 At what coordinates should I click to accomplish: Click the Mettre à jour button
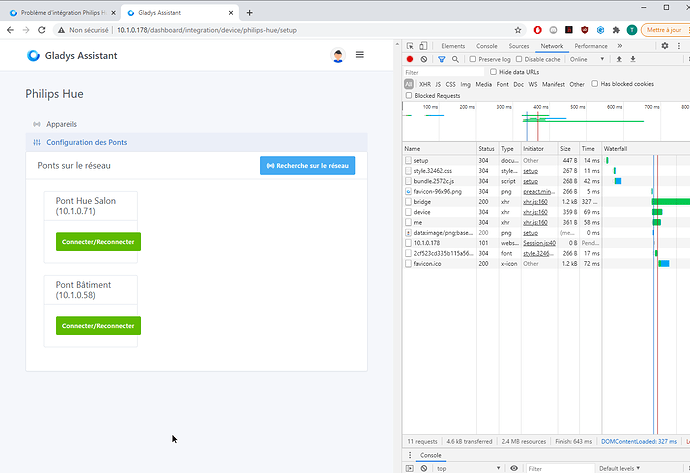[x=664, y=30]
